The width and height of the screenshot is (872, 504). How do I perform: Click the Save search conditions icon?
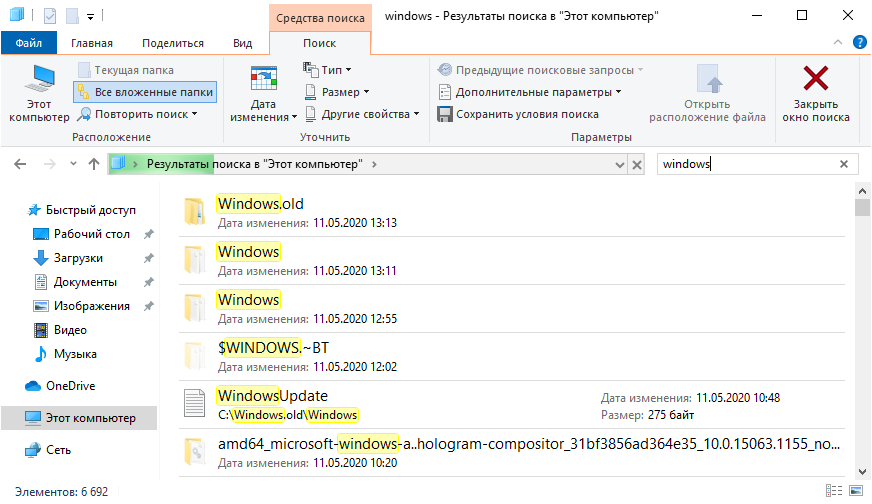pos(446,114)
